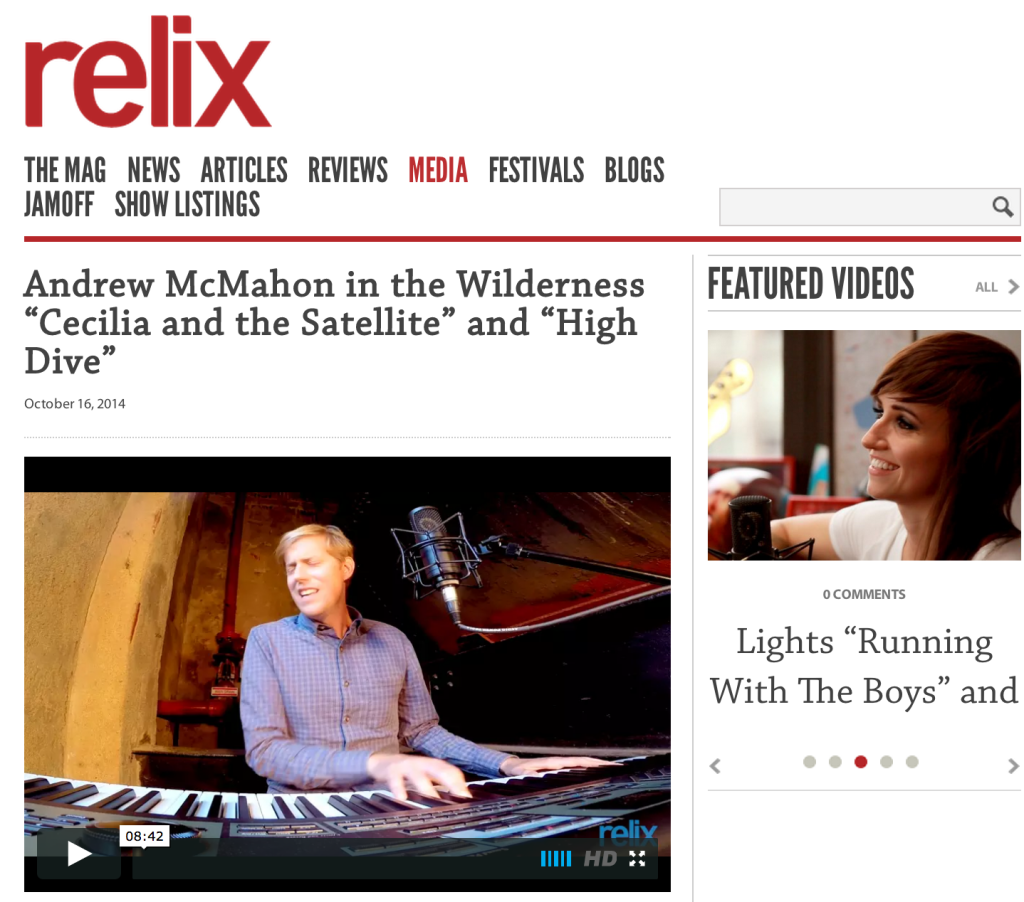Screen dimensions: 1024x902
Task: Click into the site search field
Action: pyautogui.click(x=869, y=207)
